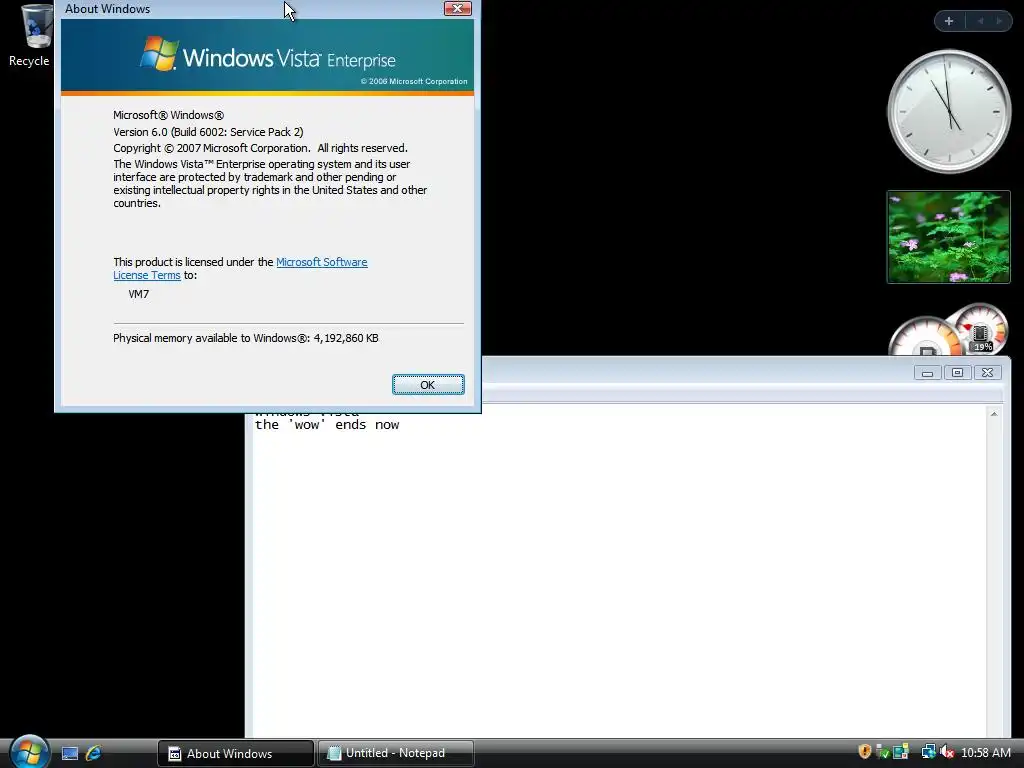Open the Start menu orb
This screenshot has width=1024, height=768.
pos(29,752)
